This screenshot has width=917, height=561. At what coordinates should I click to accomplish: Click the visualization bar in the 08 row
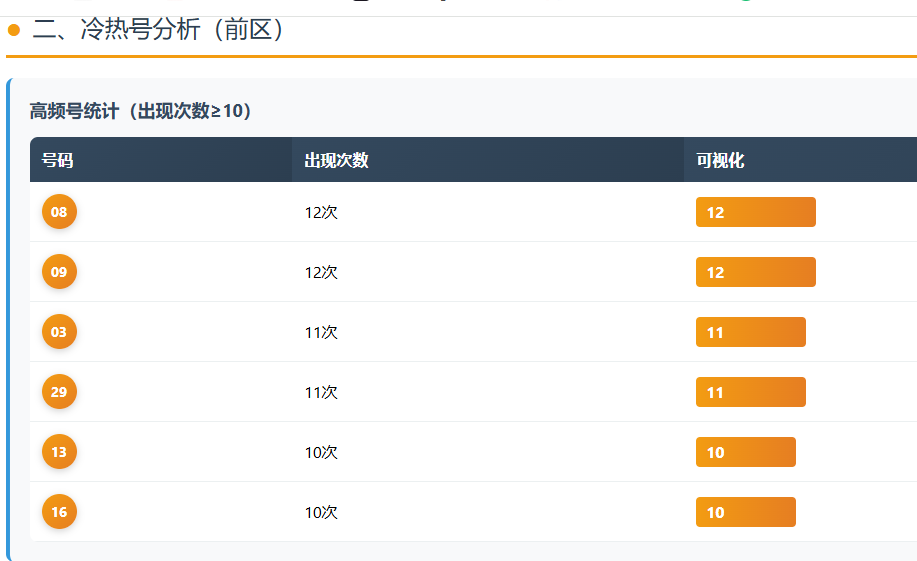point(755,212)
